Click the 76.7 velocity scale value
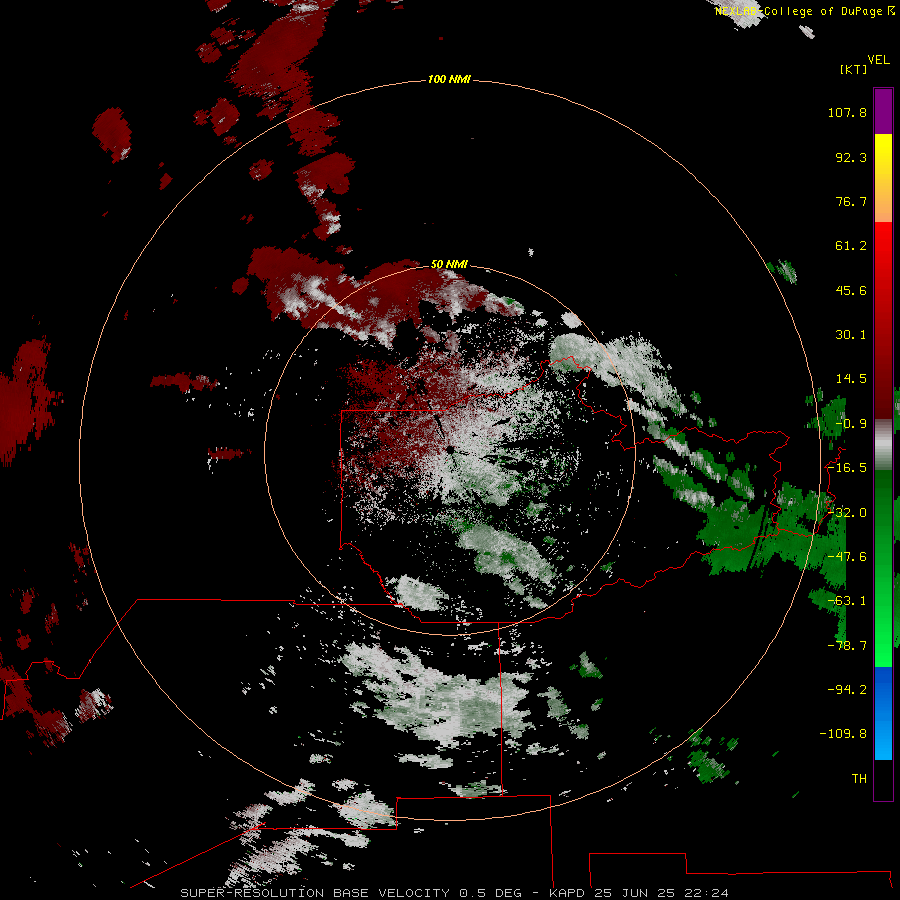Screen dimensions: 900x900 tap(851, 201)
